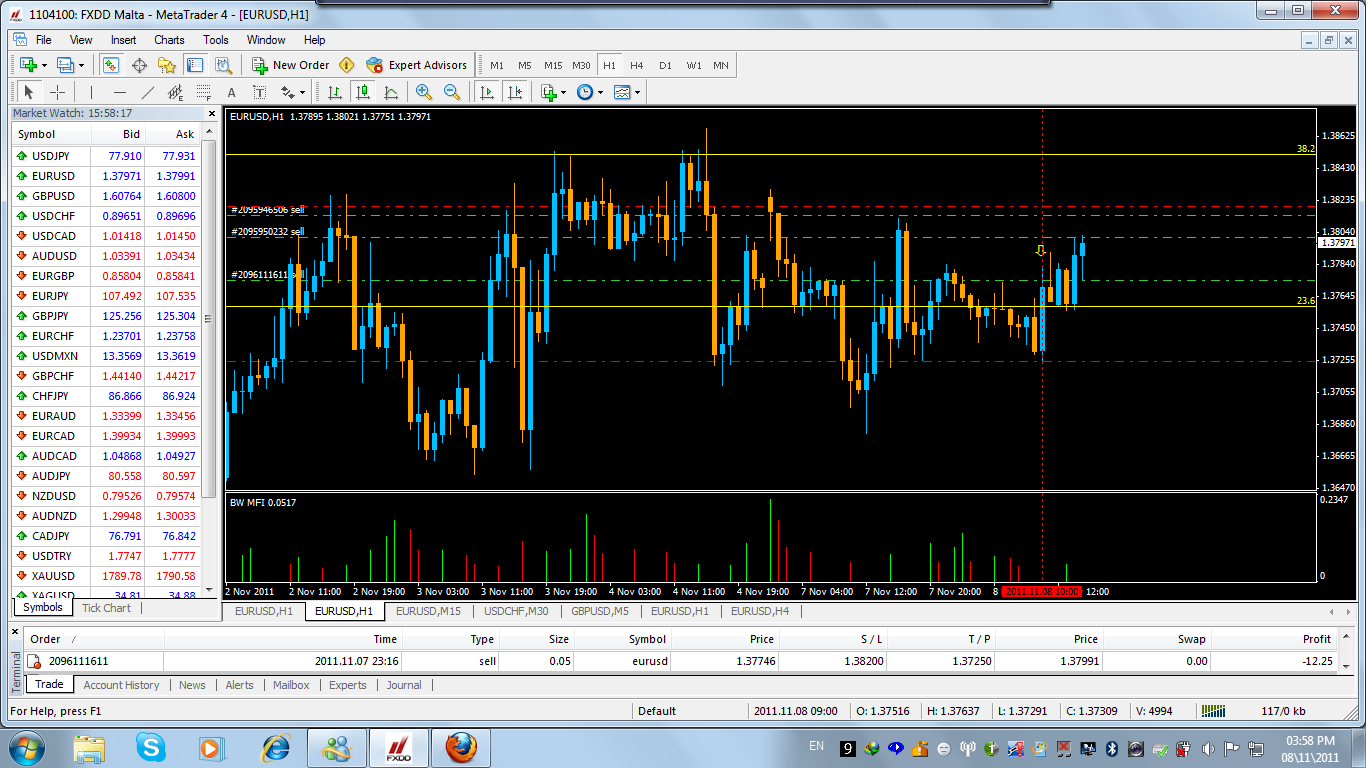
Task: Switch to the USDCHF,M30 chart tab
Action: point(516,611)
